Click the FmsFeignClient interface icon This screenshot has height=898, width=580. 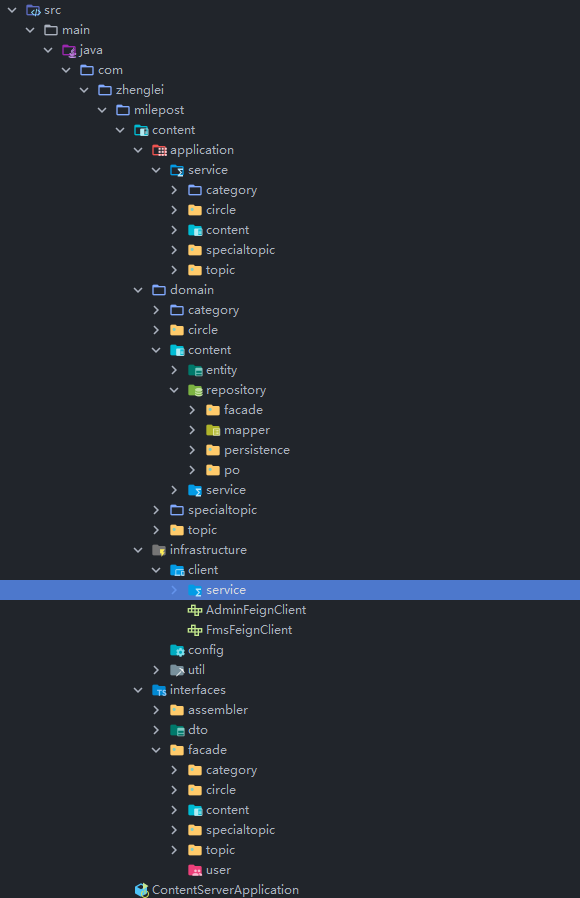[x=195, y=630]
